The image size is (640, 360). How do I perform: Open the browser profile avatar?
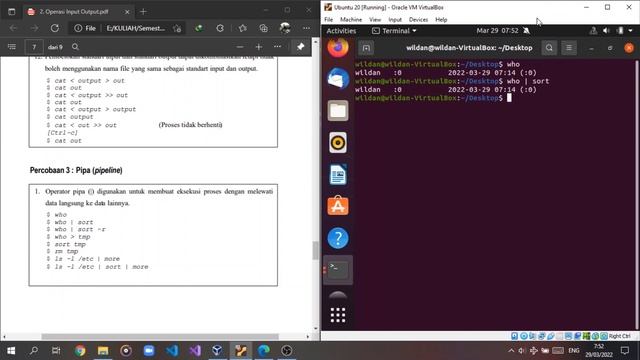click(285, 28)
